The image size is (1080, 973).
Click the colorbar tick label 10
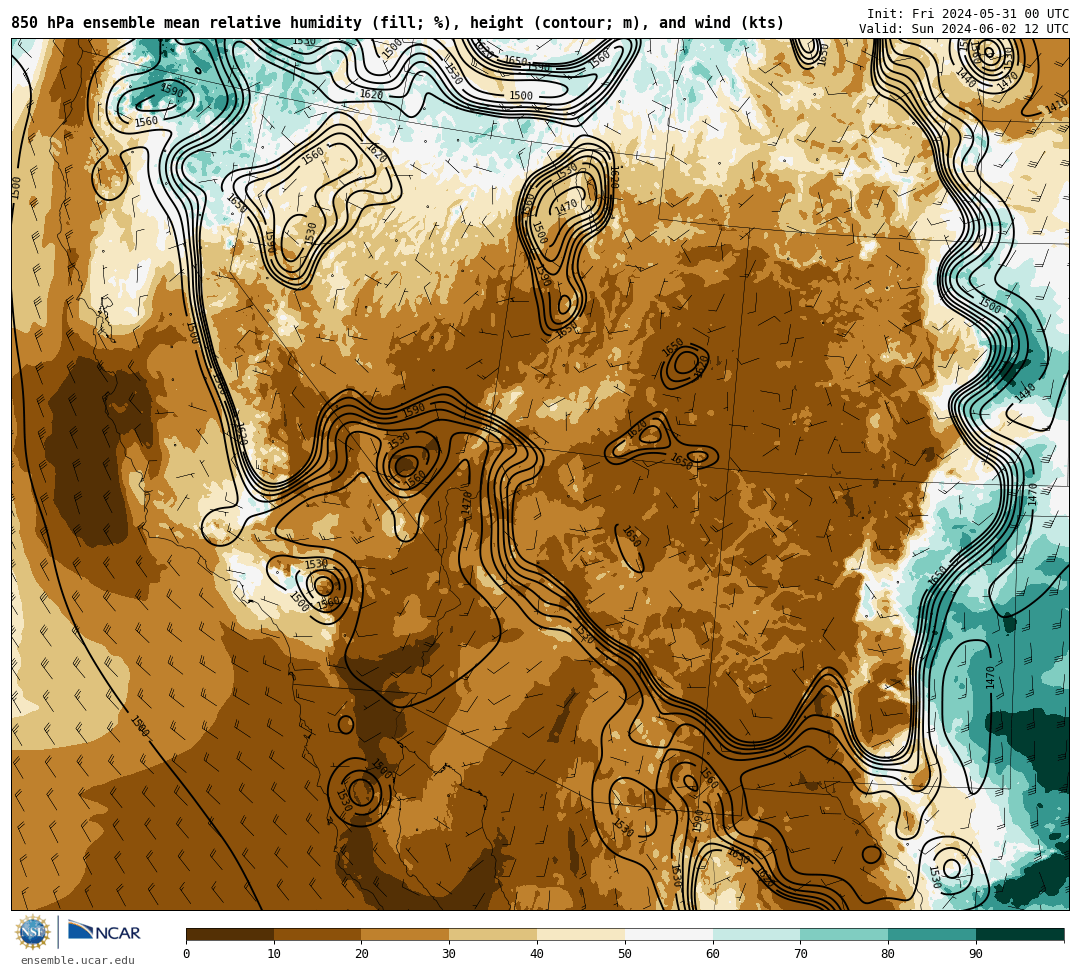point(274,954)
